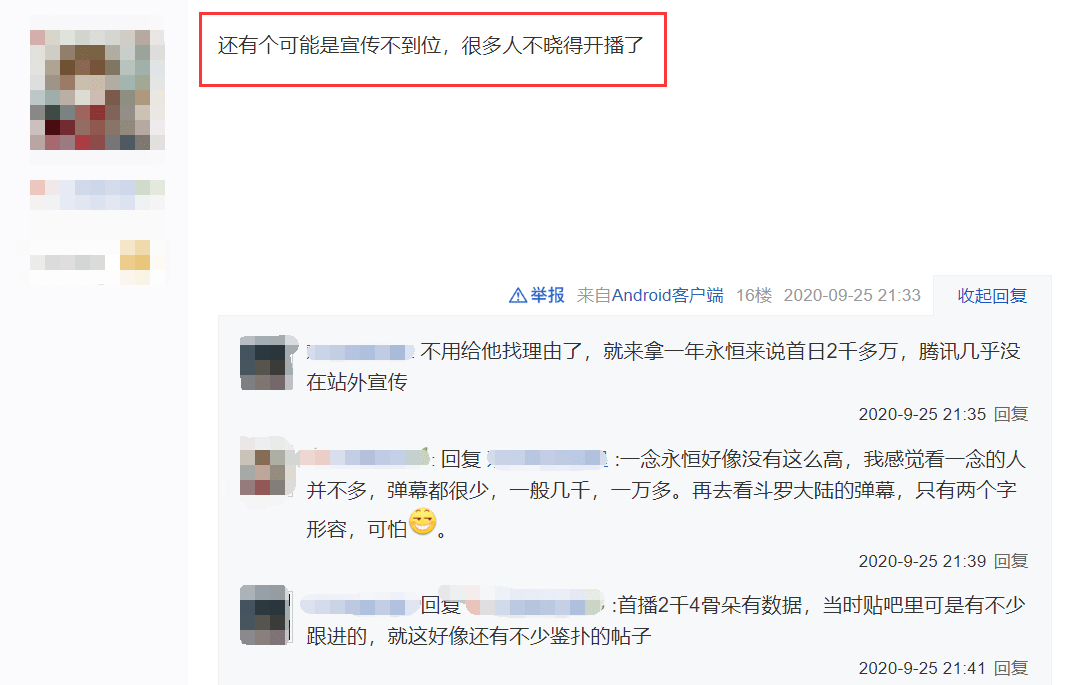This screenshot has height=685, width=1065.
Task: Reply to the 21:35 comment
Action: click(x=1011, y=414)
